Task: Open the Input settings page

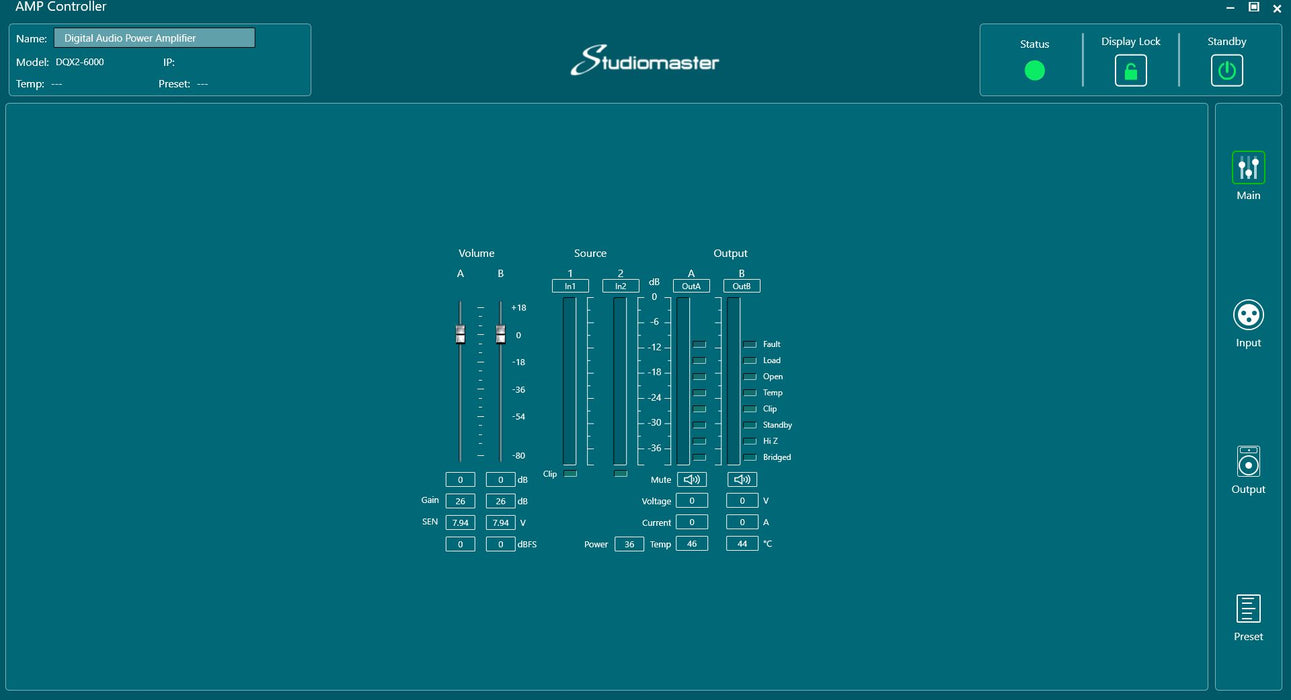Action: (1248, 316)
